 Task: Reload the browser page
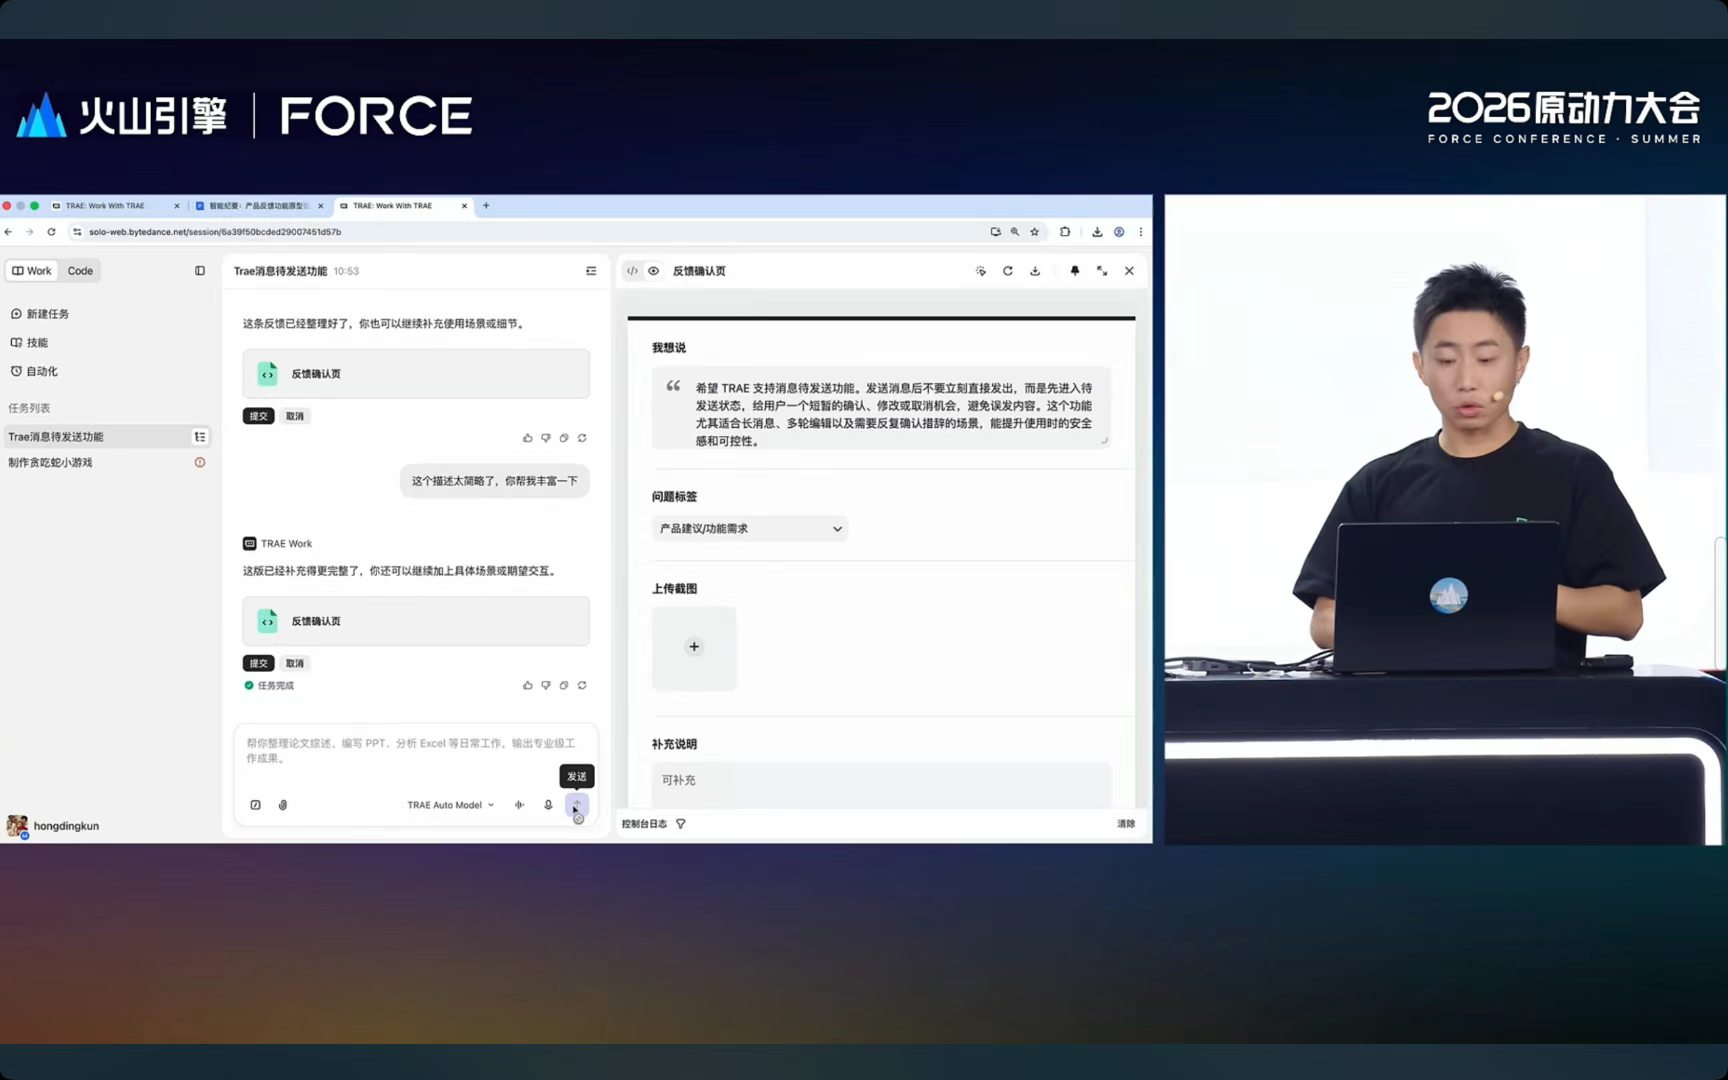(51, 232)
